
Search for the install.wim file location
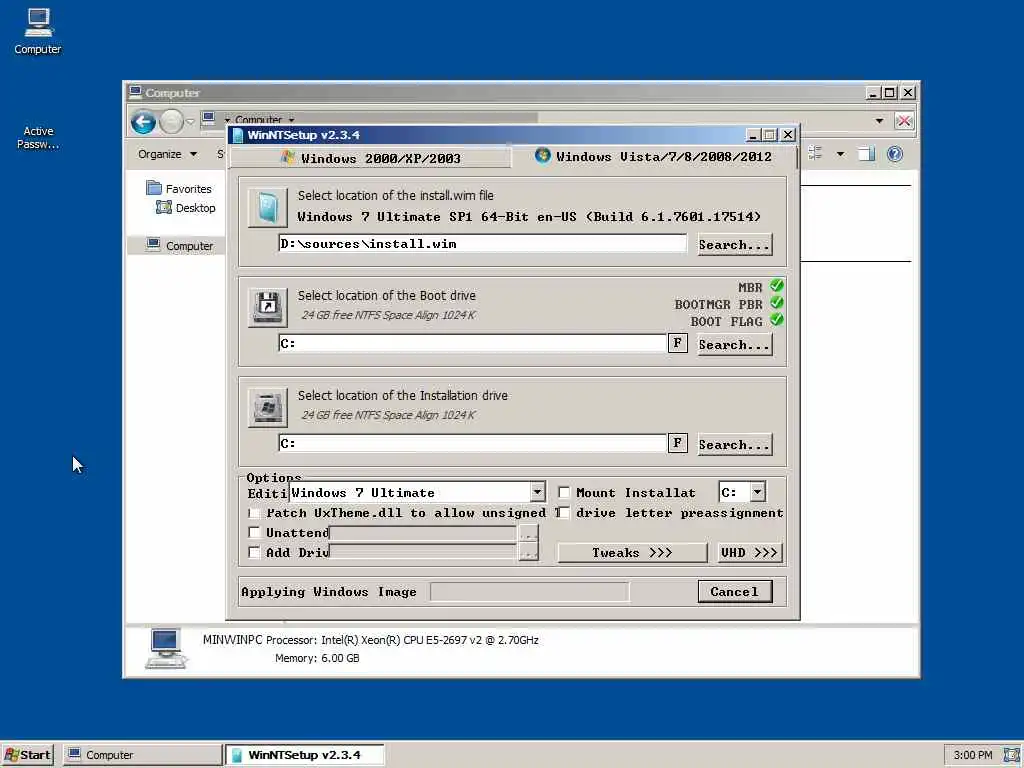(x=735, y=245)
